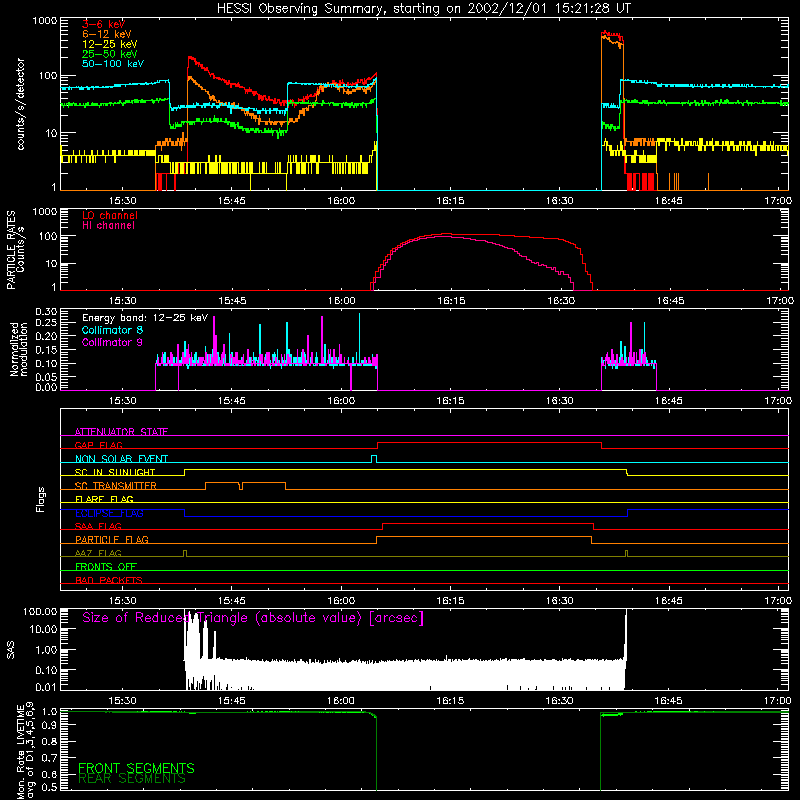Click the ECLIPSE FLAG label
Image resolution: width=800 pixels, height=800 pixels.
109,513
